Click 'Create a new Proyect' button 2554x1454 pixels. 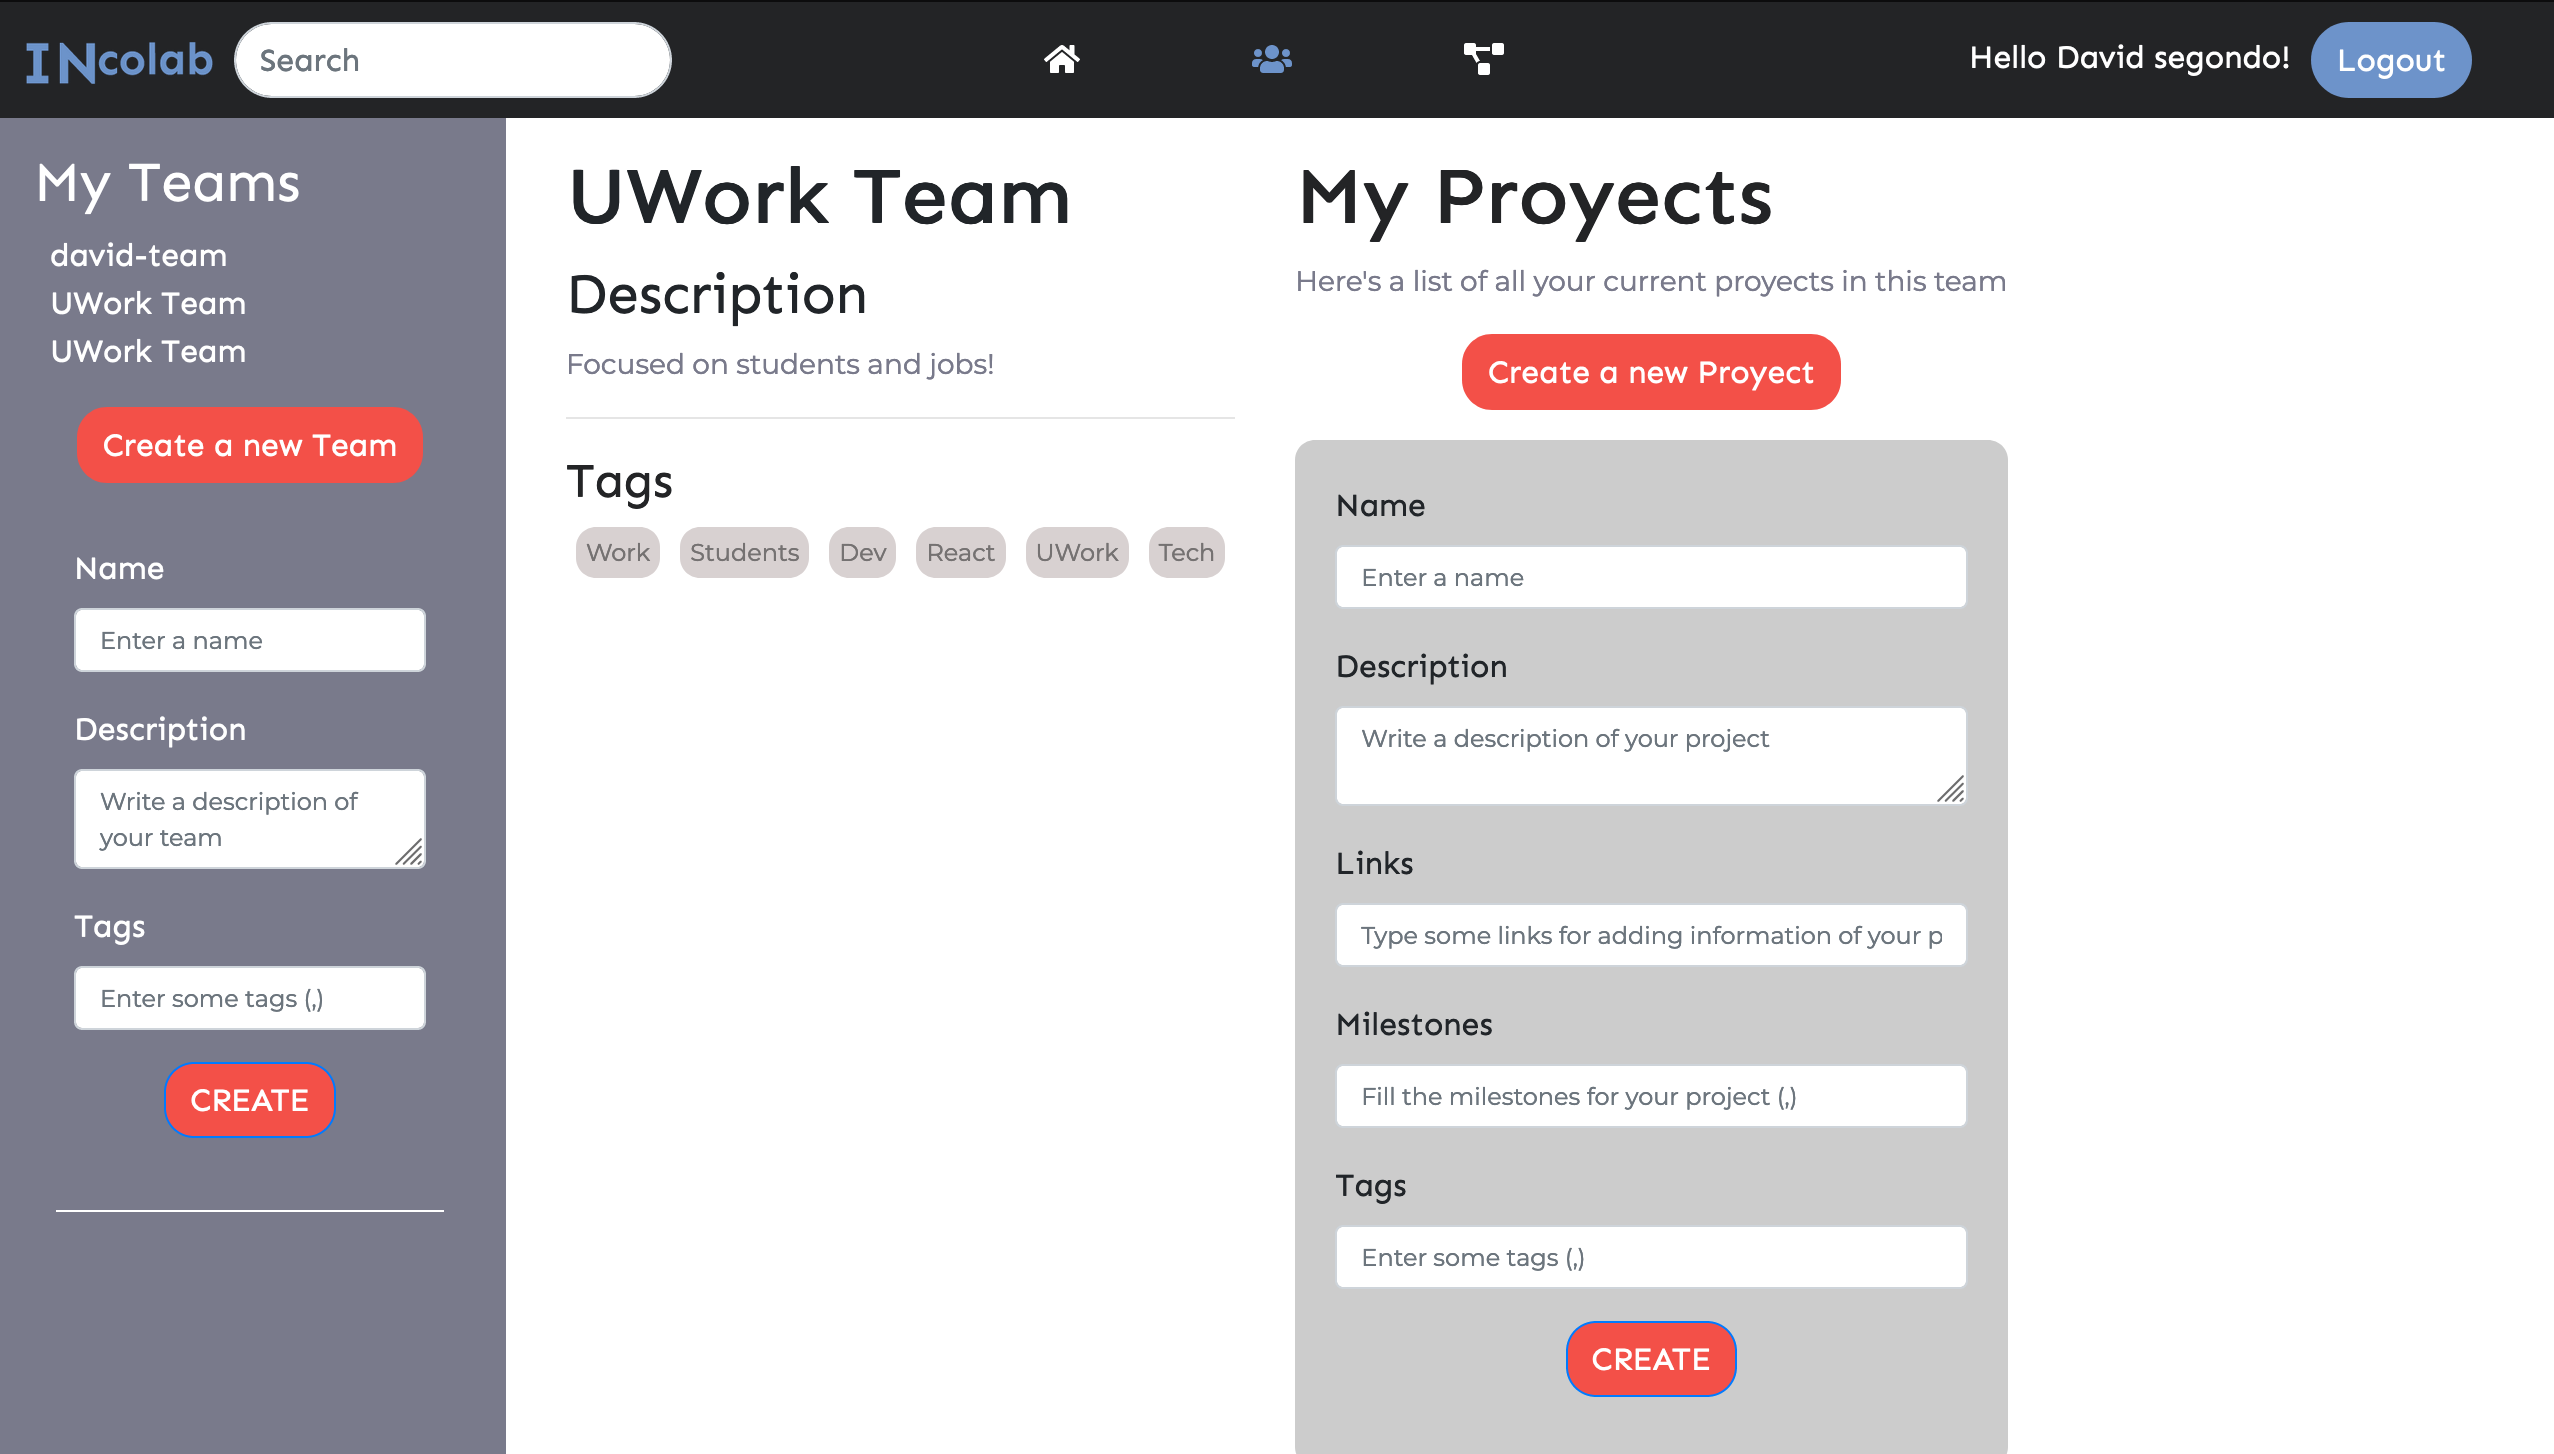click(x=1651, y=372)
